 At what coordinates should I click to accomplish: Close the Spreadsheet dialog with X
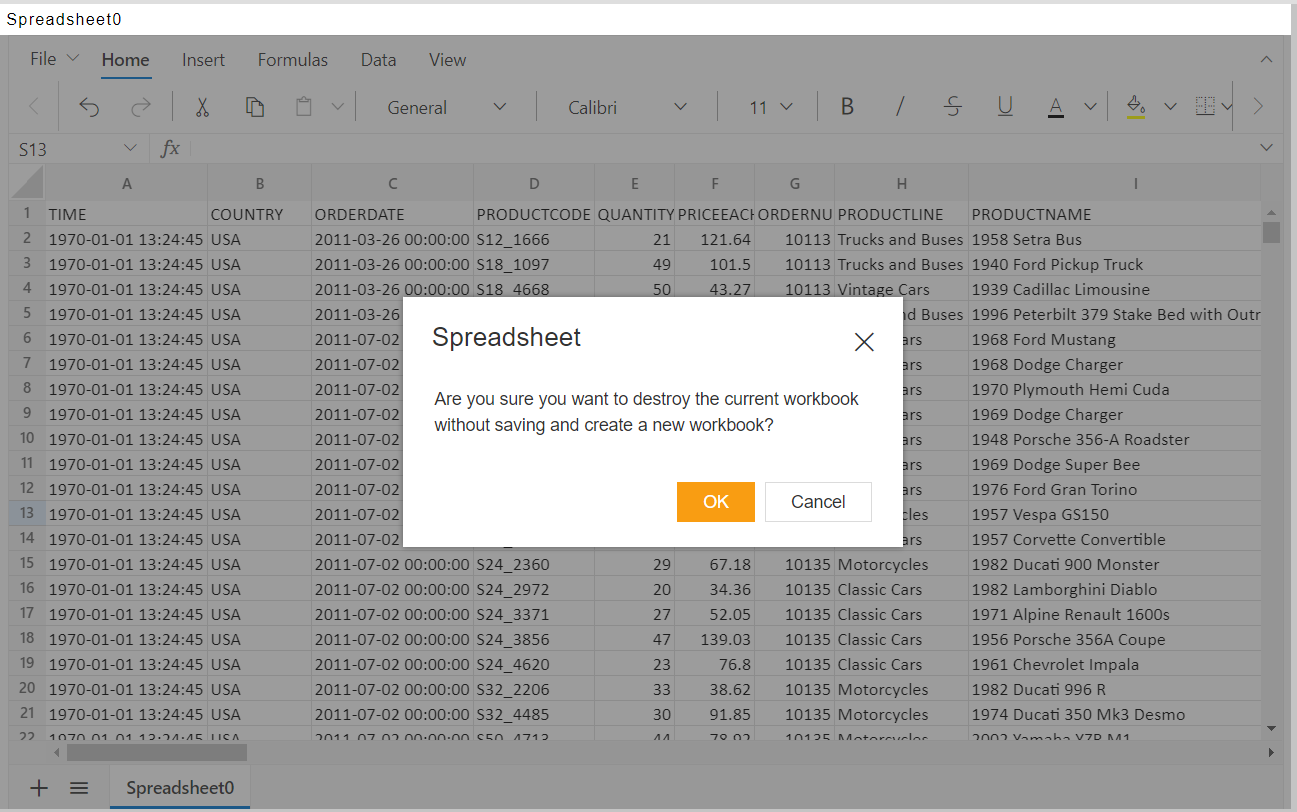tap(864, 342)
